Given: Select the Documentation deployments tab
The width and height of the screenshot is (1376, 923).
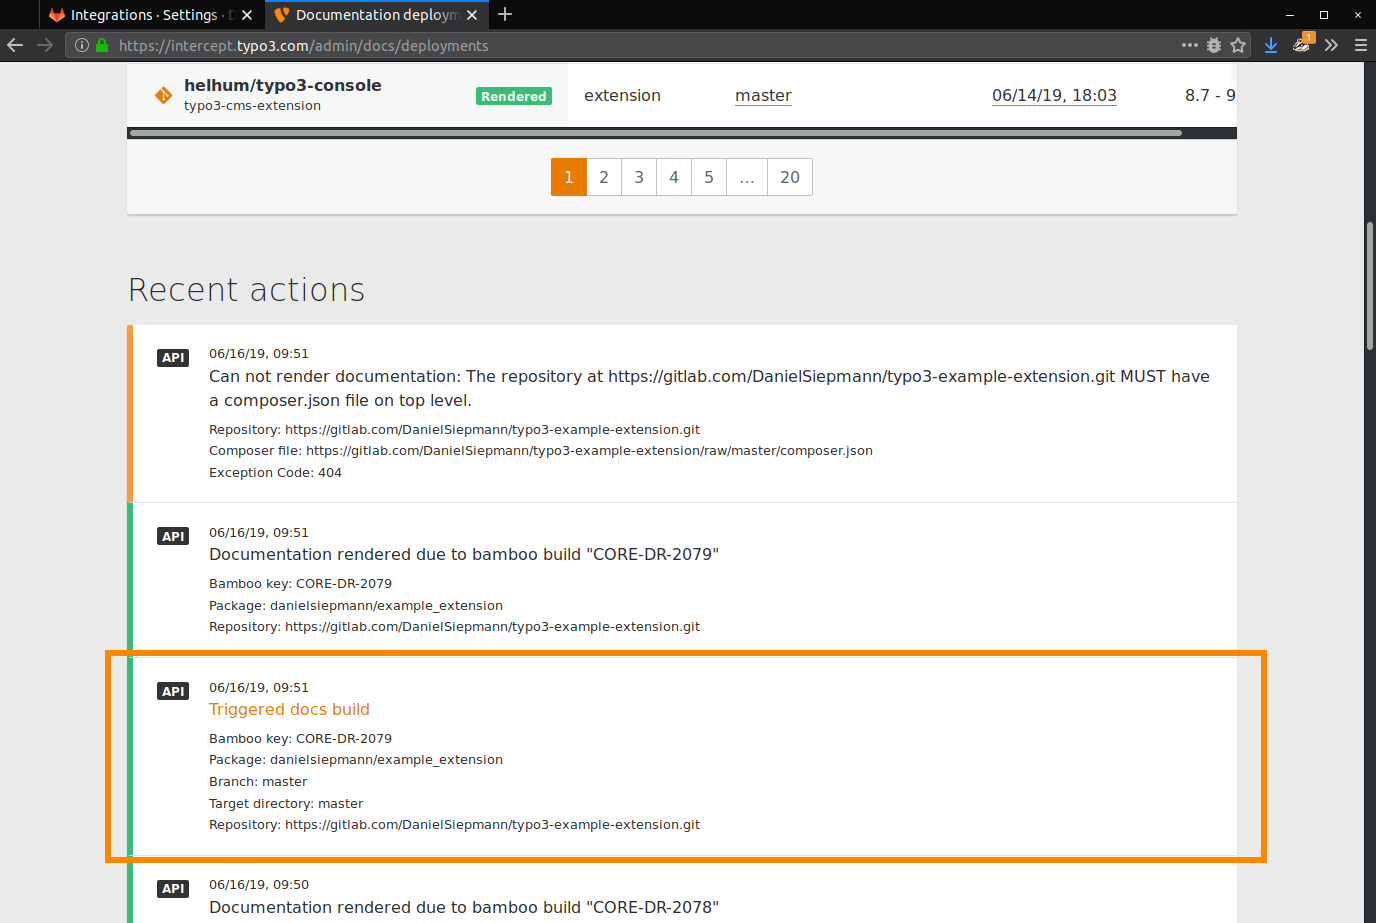Looking at the screenshot, I should [377, 15].
